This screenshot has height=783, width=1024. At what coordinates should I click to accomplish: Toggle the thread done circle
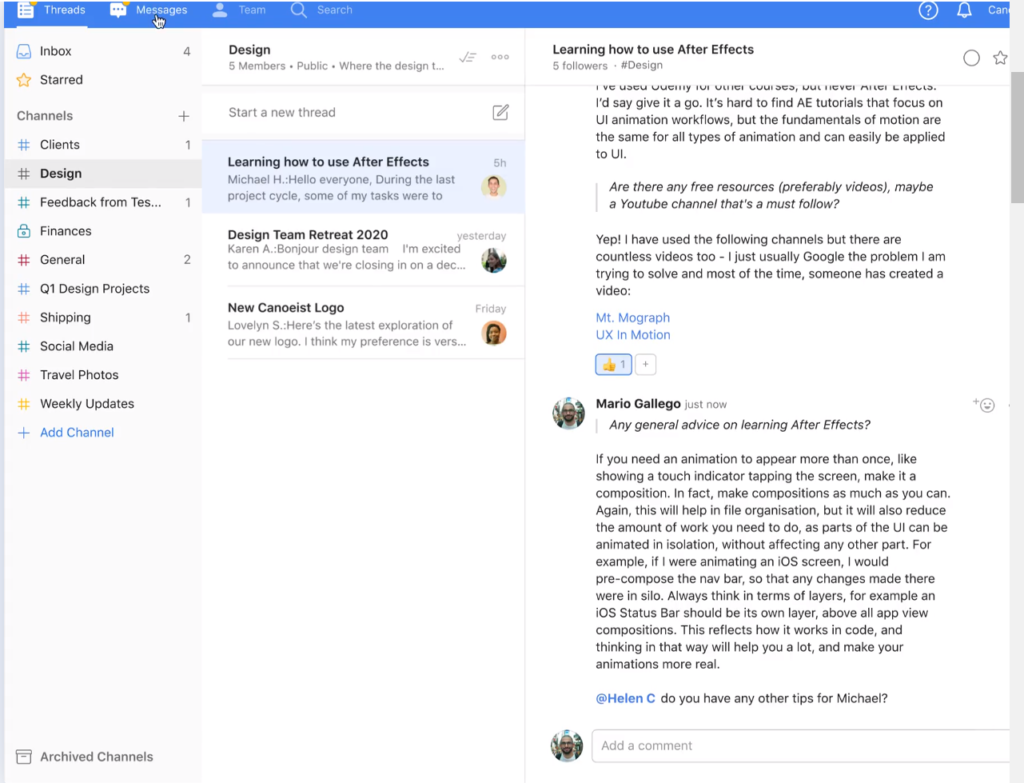pos(971,58)
